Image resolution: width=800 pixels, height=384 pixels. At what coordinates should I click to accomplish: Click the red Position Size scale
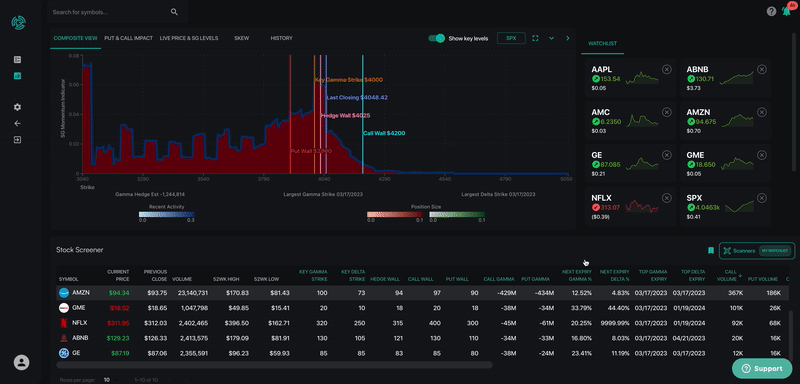coord(394,215)
